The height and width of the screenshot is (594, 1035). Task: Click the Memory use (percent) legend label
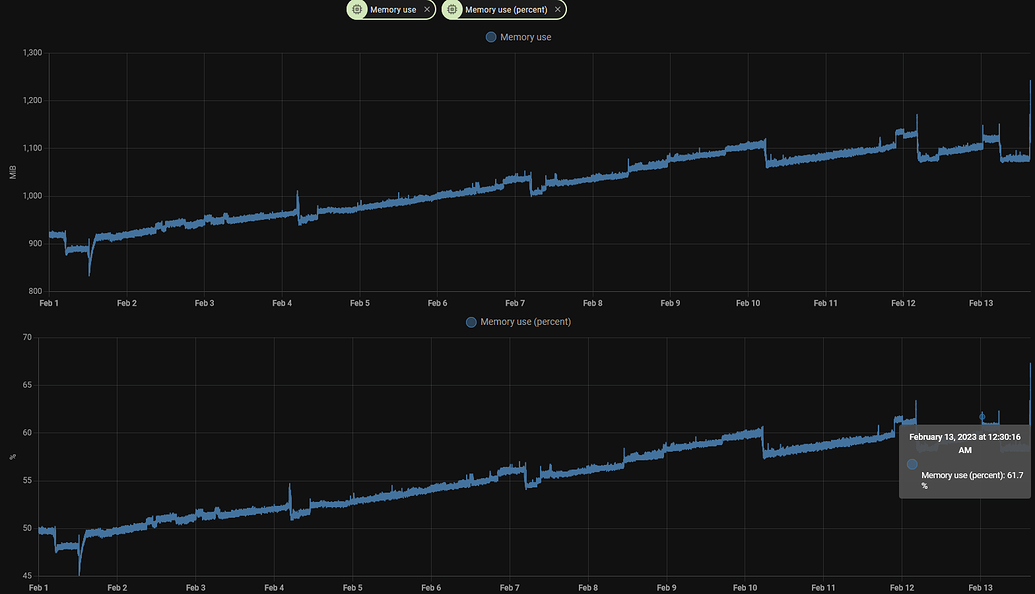(x=525, y=322)
